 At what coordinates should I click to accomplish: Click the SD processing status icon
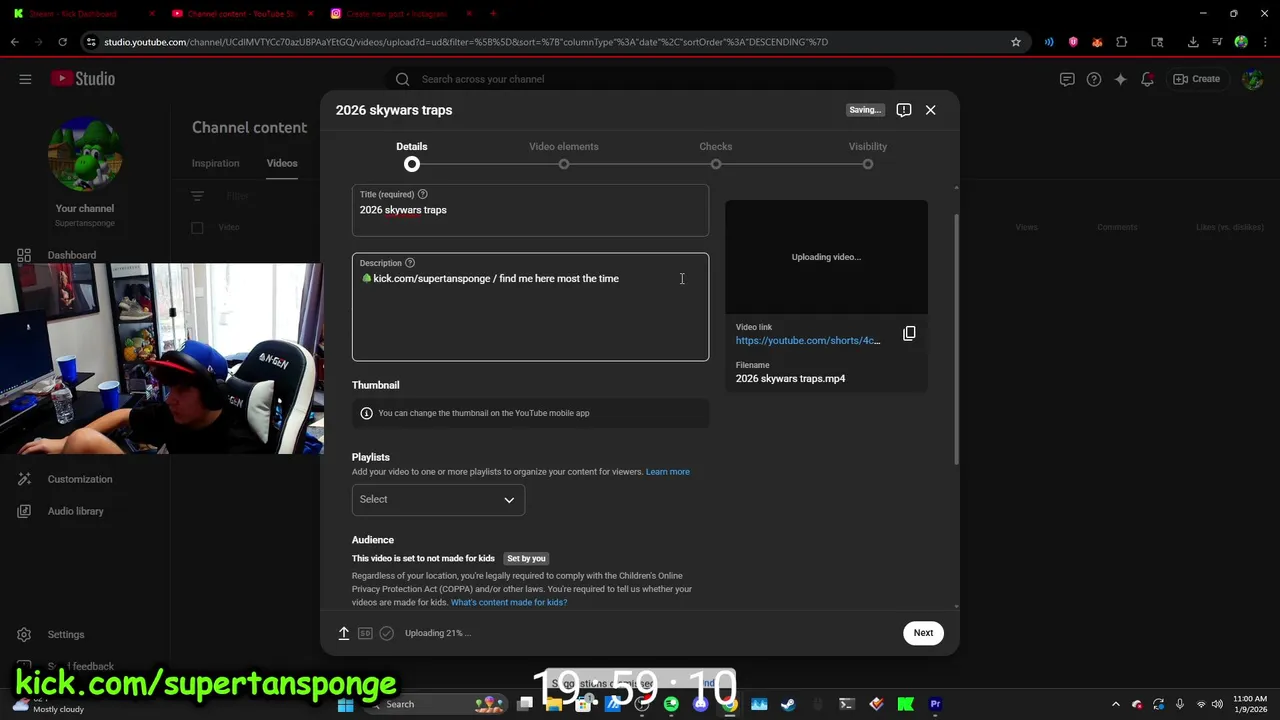365,633
